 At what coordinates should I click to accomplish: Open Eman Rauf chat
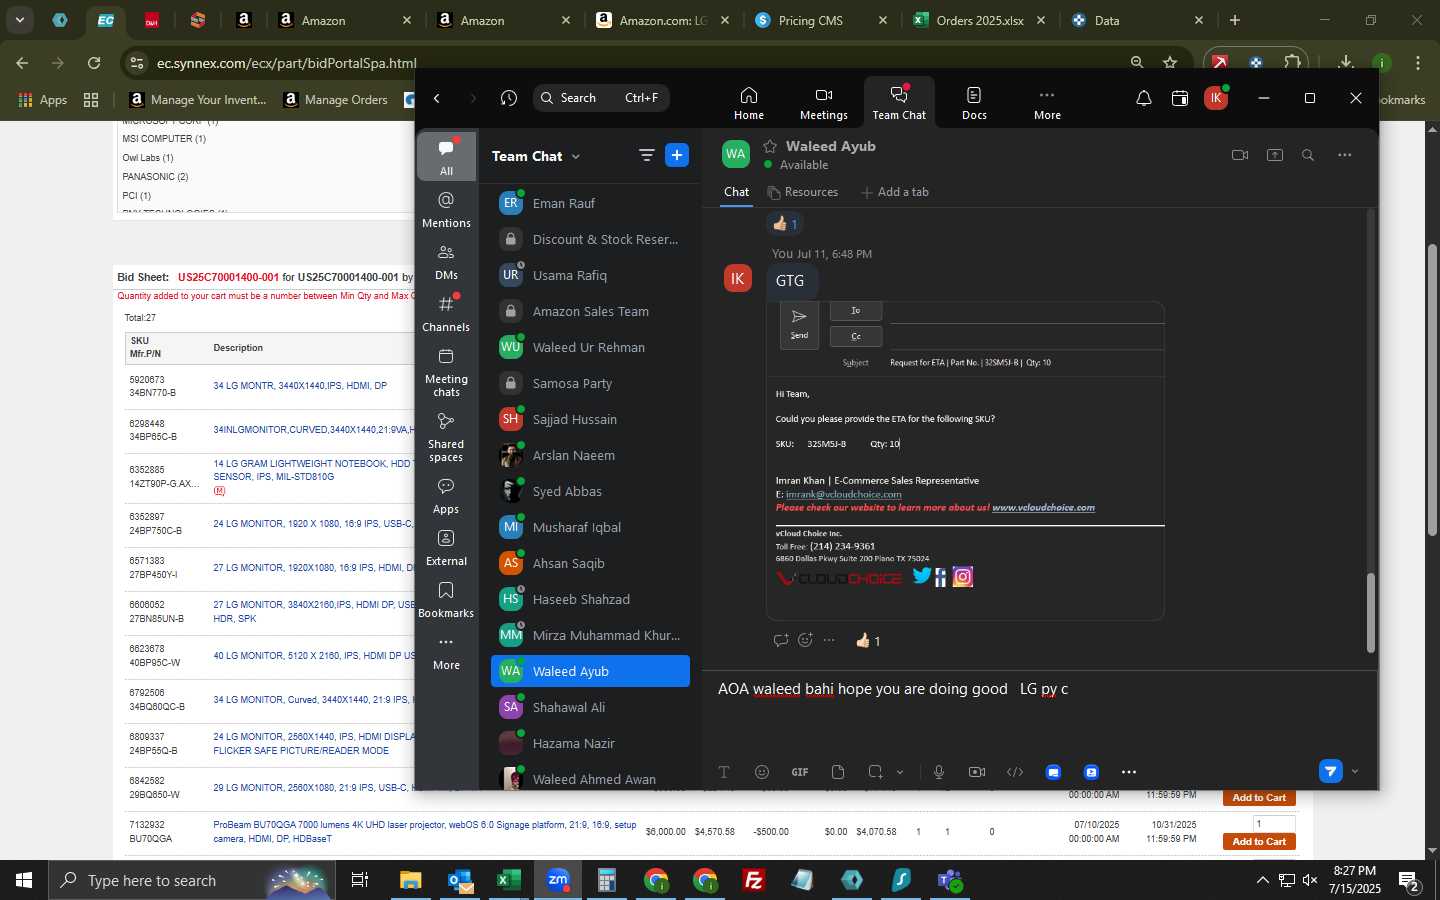590,203
